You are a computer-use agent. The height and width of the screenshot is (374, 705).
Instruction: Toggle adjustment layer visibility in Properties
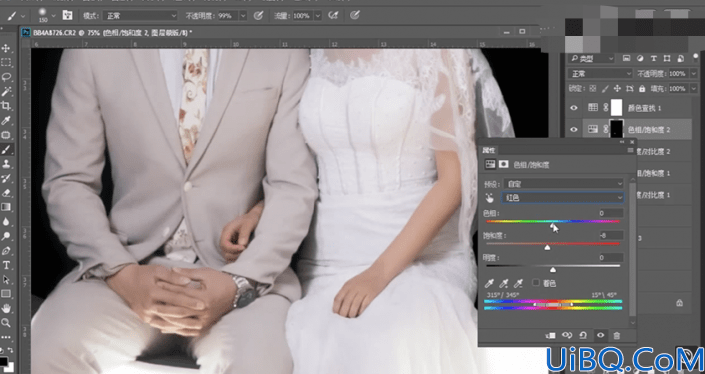point(600,335)
